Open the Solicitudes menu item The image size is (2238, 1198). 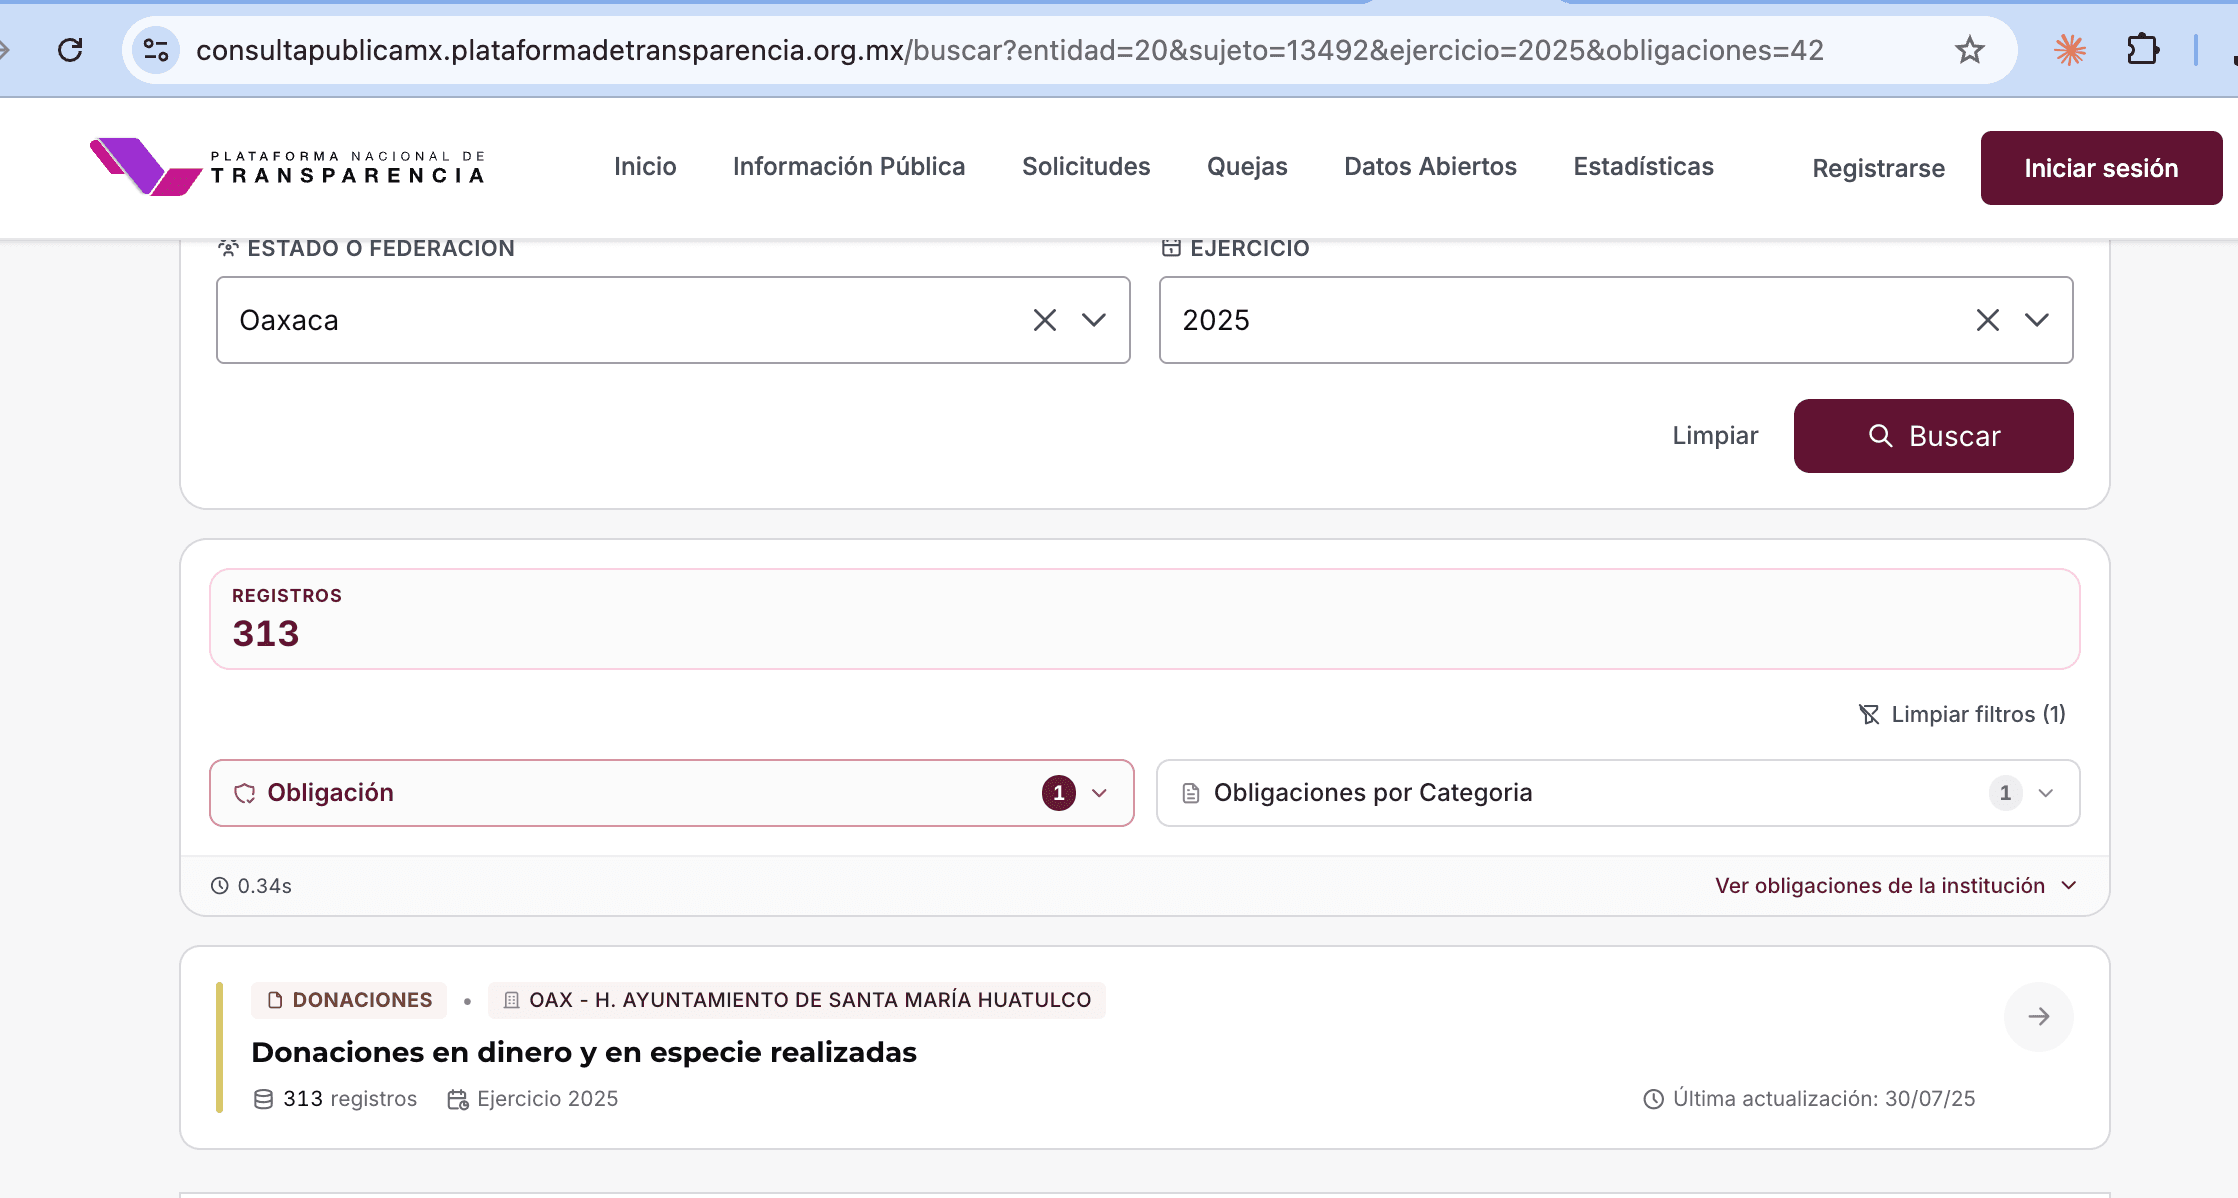coord(1086,167)
